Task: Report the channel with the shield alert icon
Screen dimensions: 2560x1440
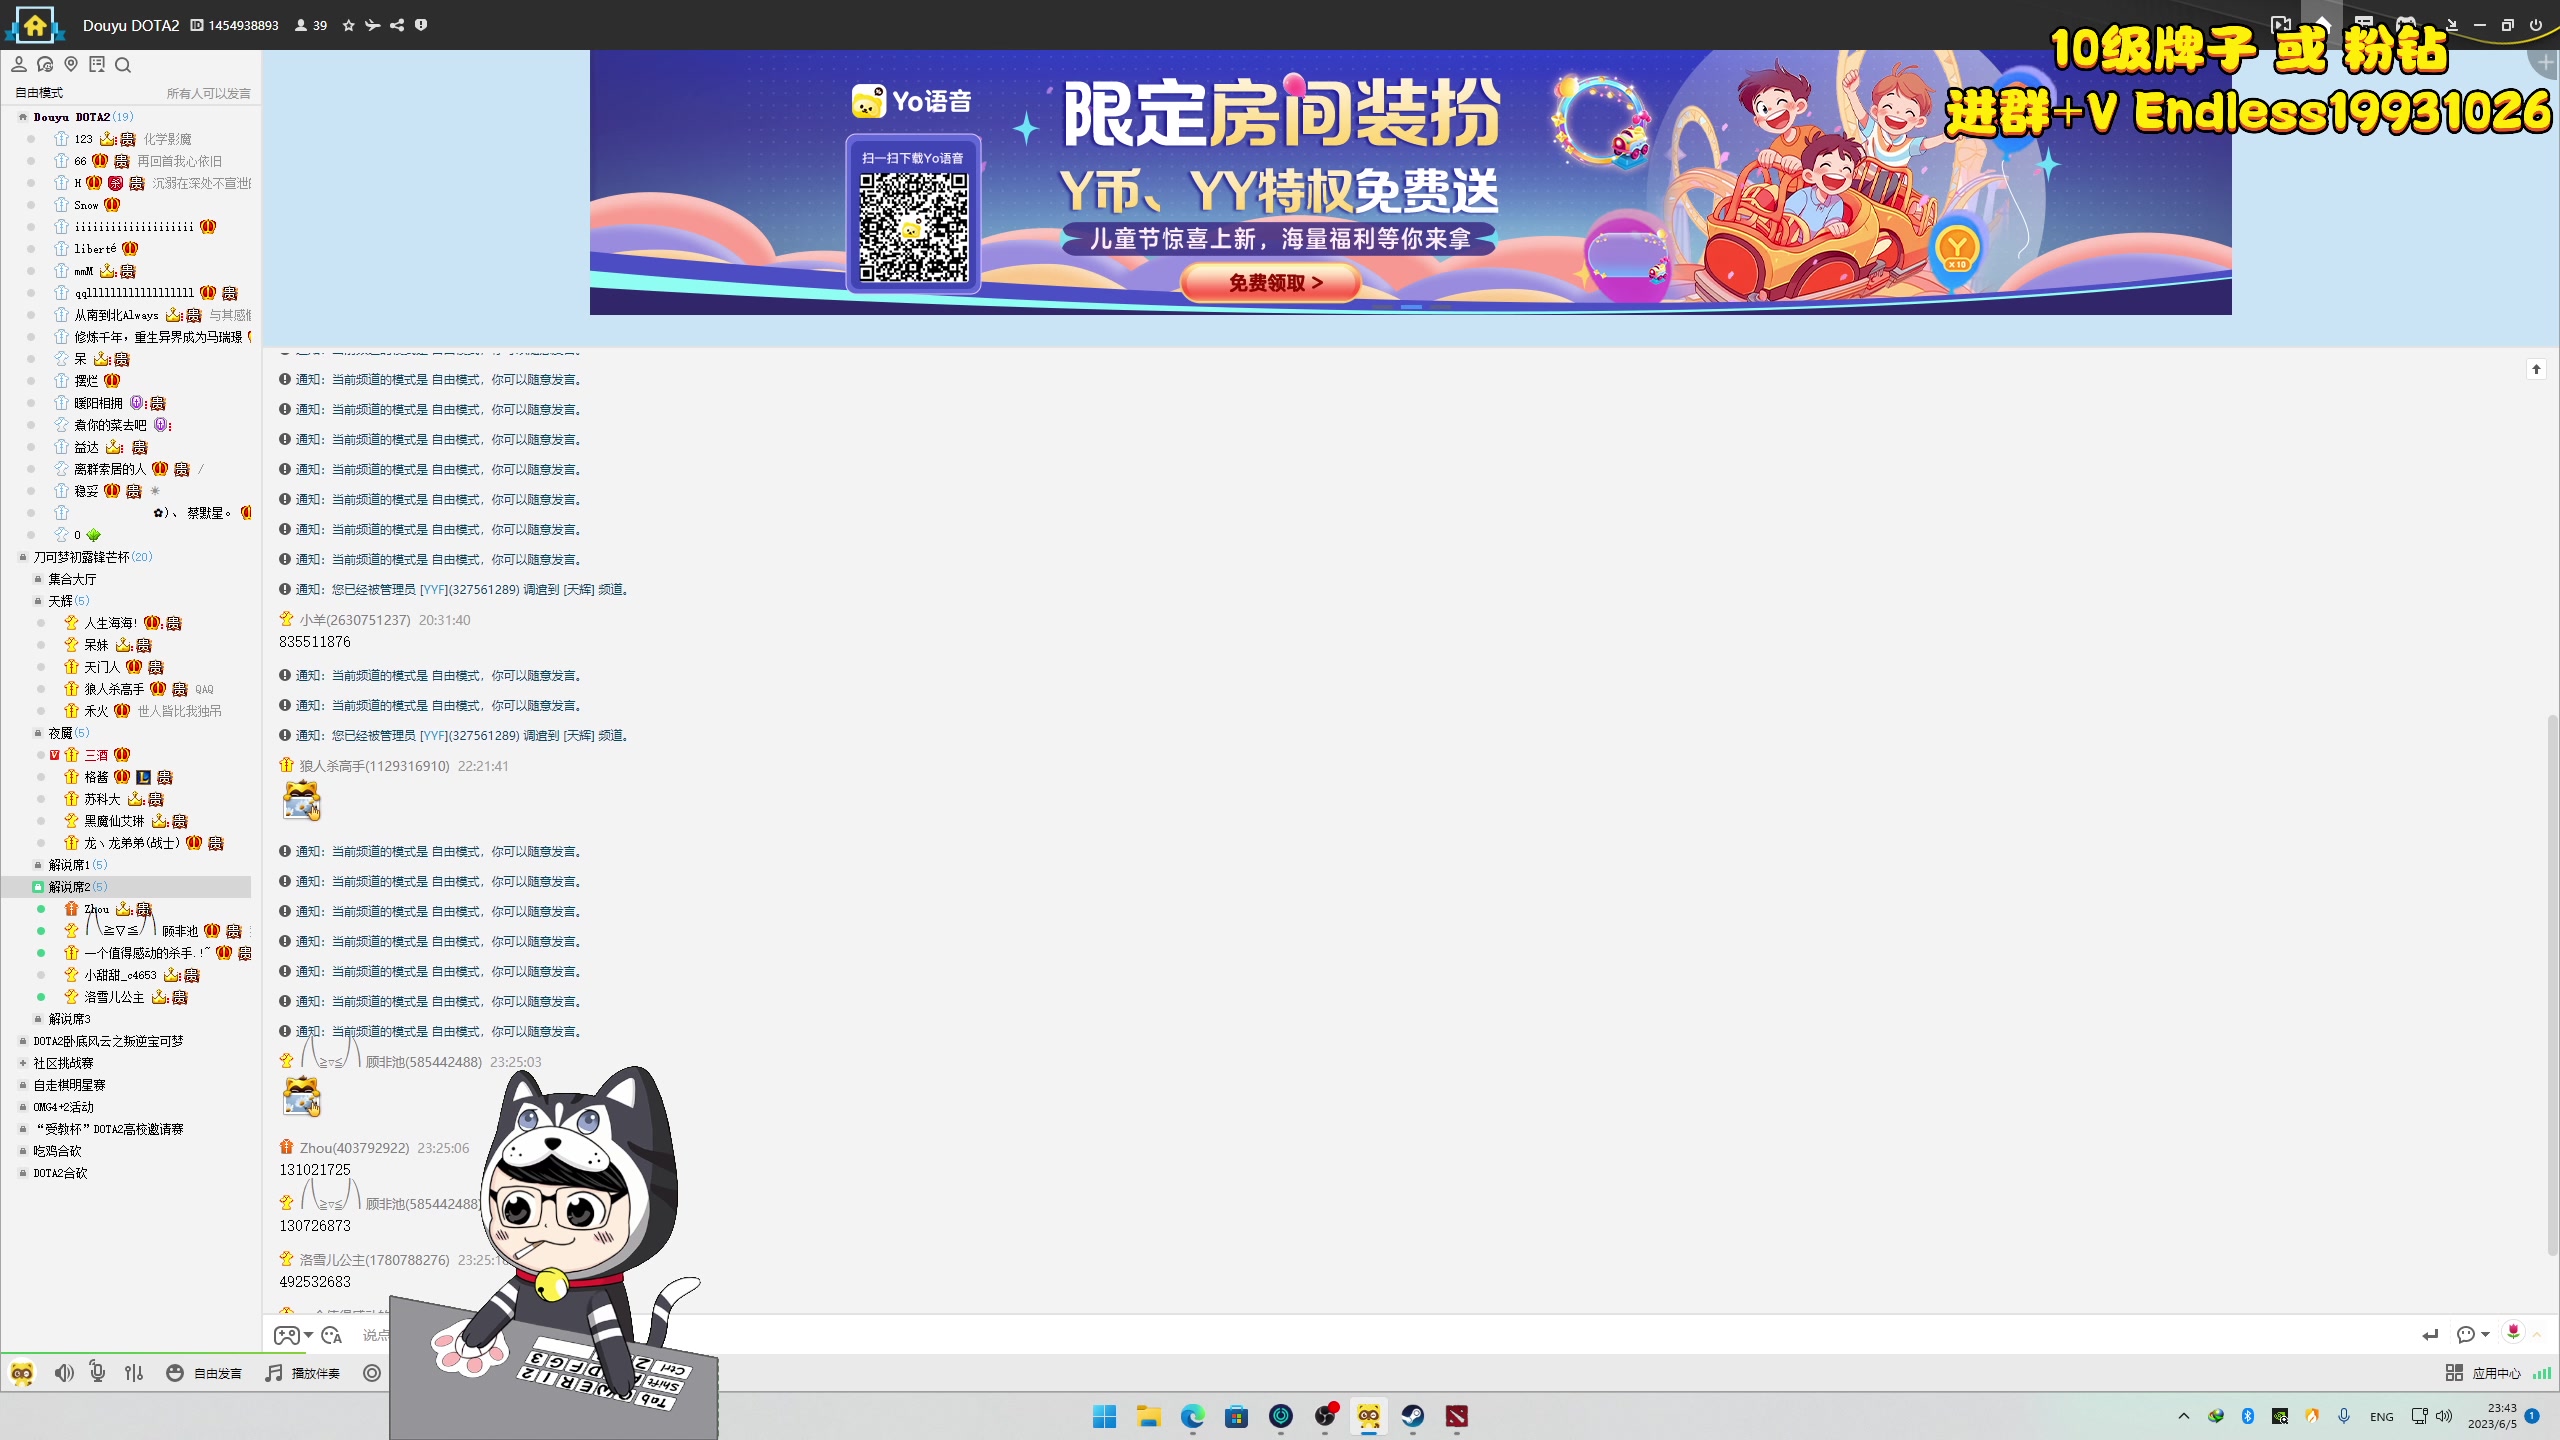Action: click(421, 25)
